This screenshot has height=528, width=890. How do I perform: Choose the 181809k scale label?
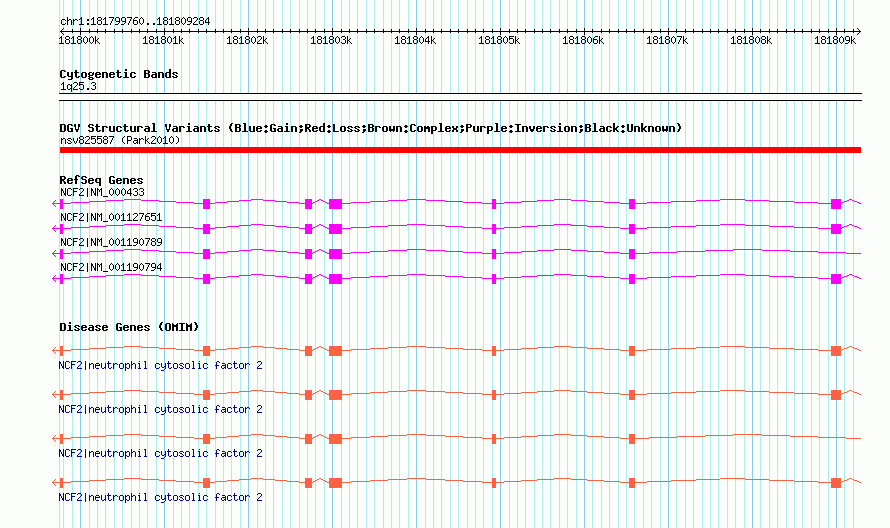pos(835,40)
